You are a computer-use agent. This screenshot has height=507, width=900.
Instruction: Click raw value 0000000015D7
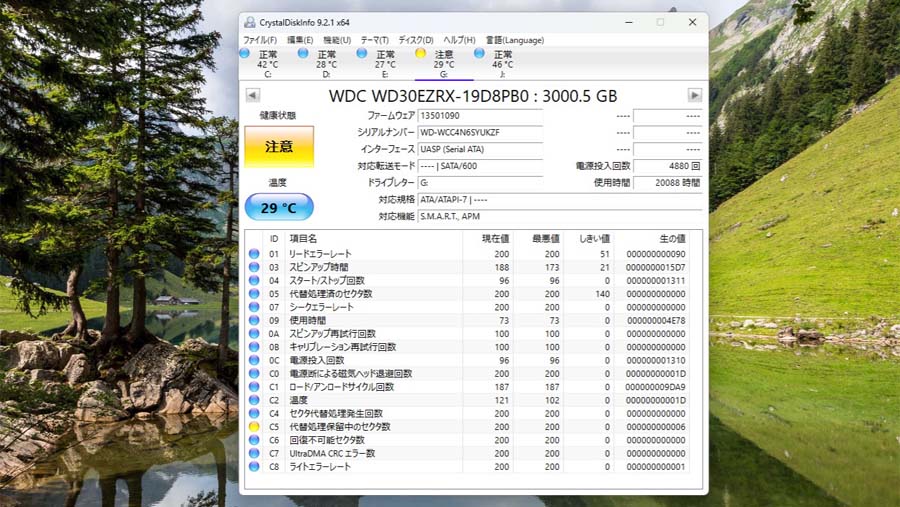(656, 267)
